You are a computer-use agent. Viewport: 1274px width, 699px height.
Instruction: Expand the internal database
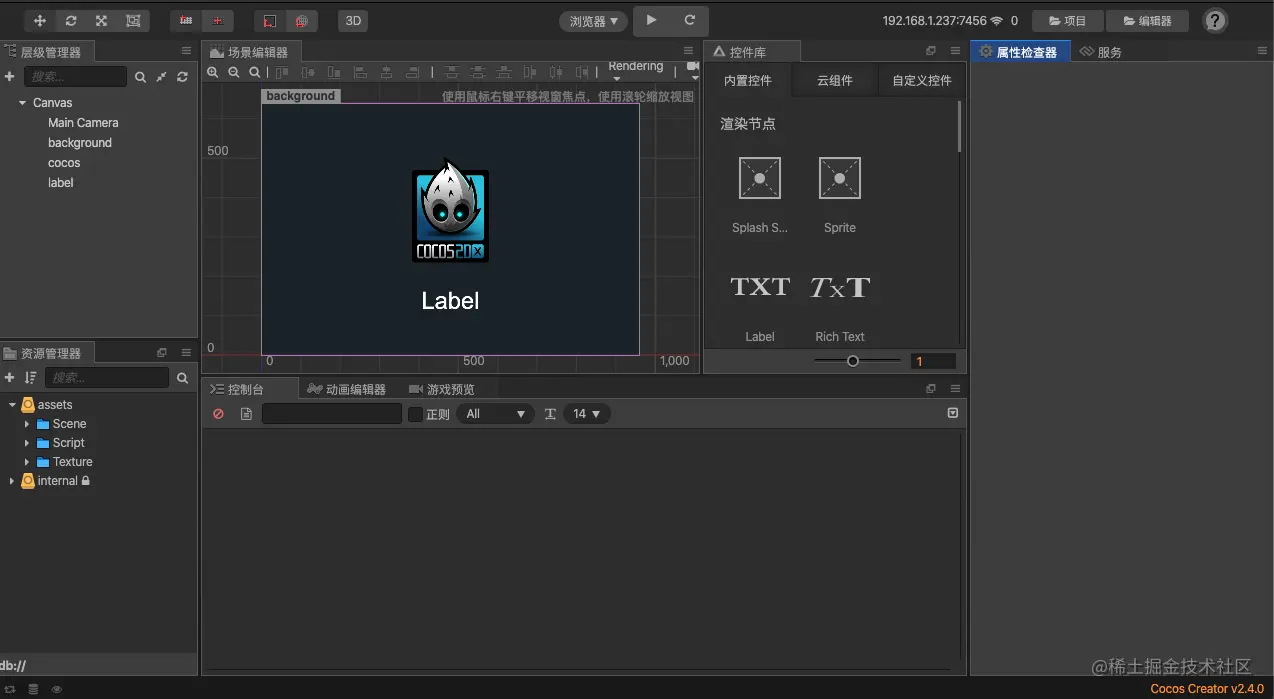(x=12, y=481)
